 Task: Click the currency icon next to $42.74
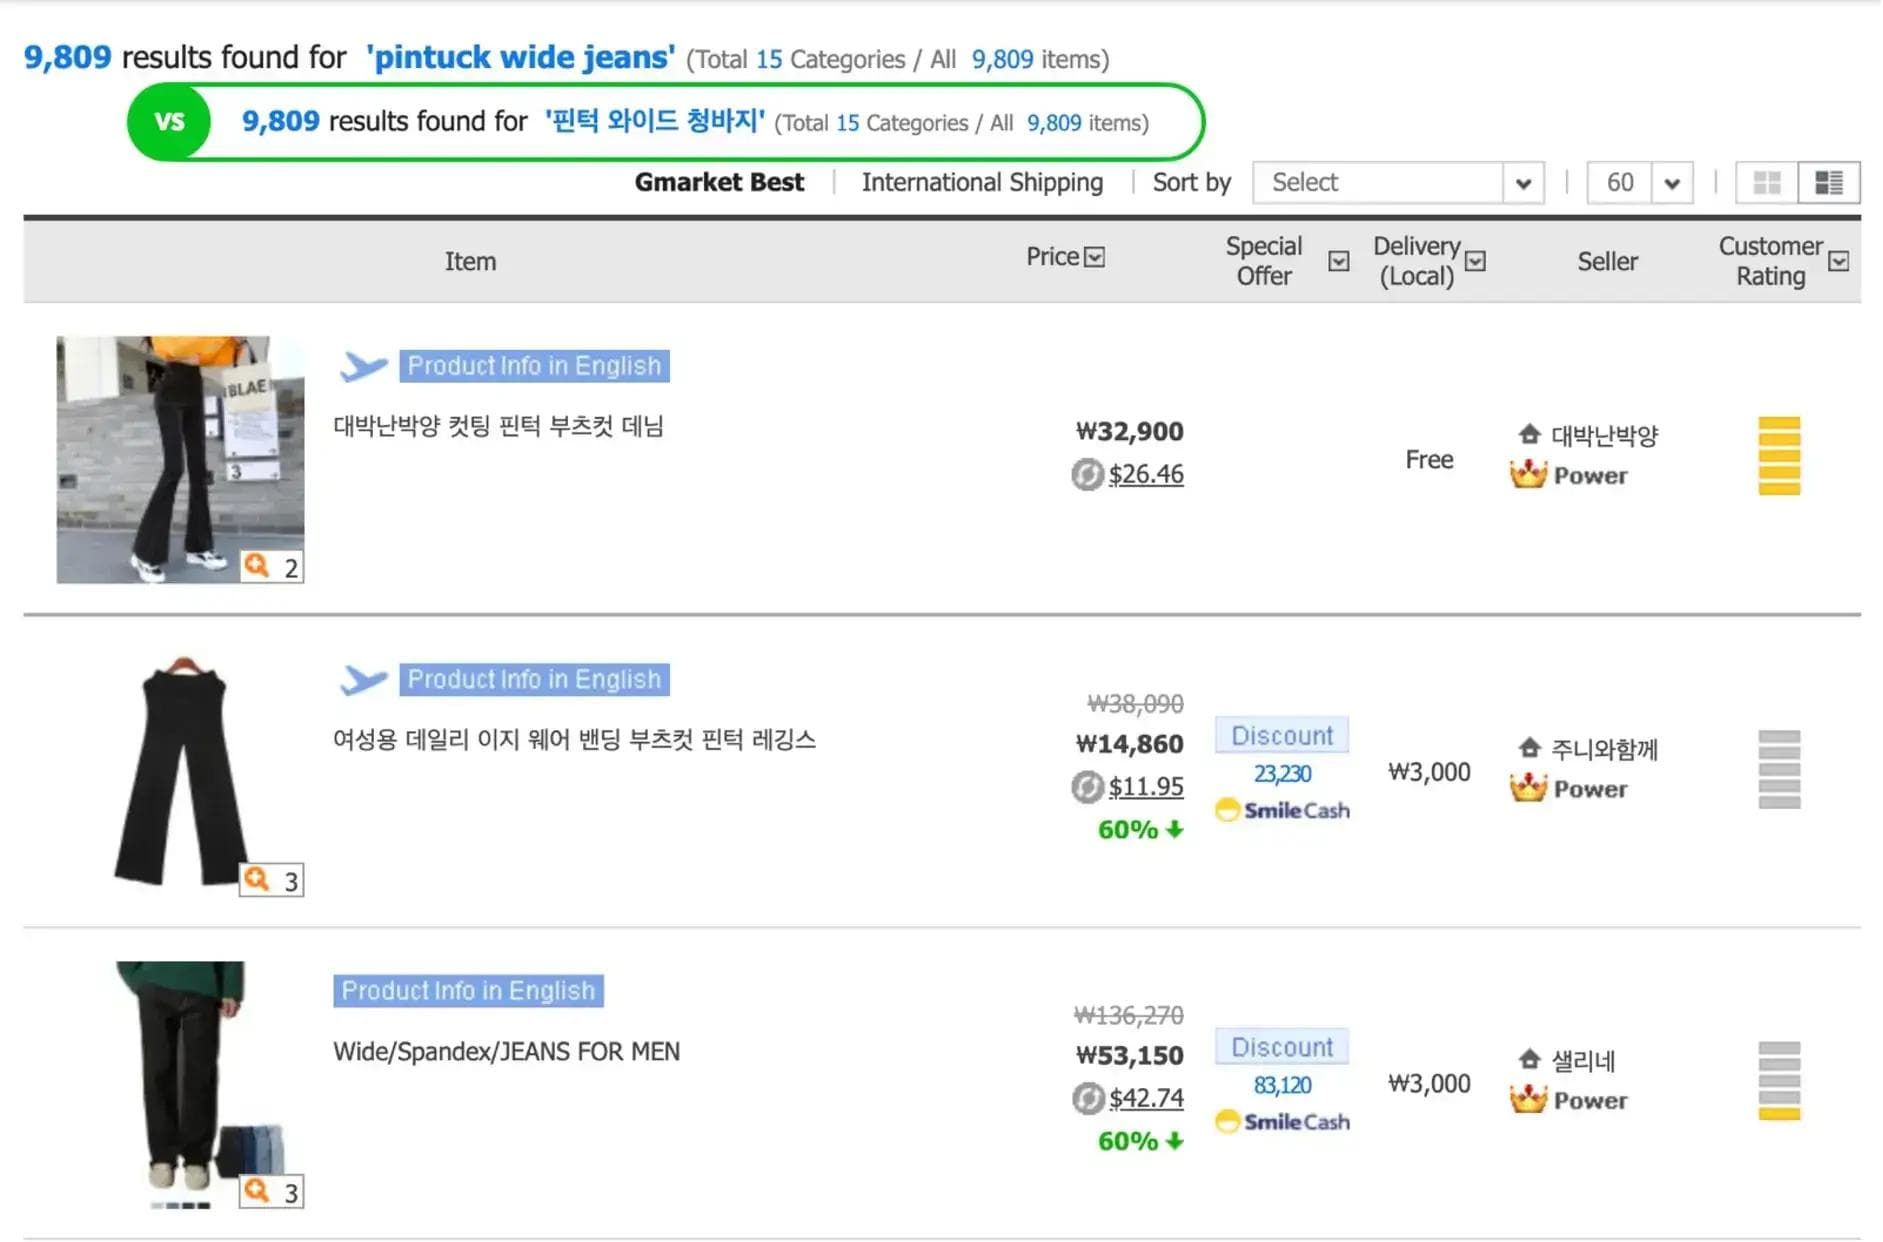pyautogui.click(x=1088, y=1098)
